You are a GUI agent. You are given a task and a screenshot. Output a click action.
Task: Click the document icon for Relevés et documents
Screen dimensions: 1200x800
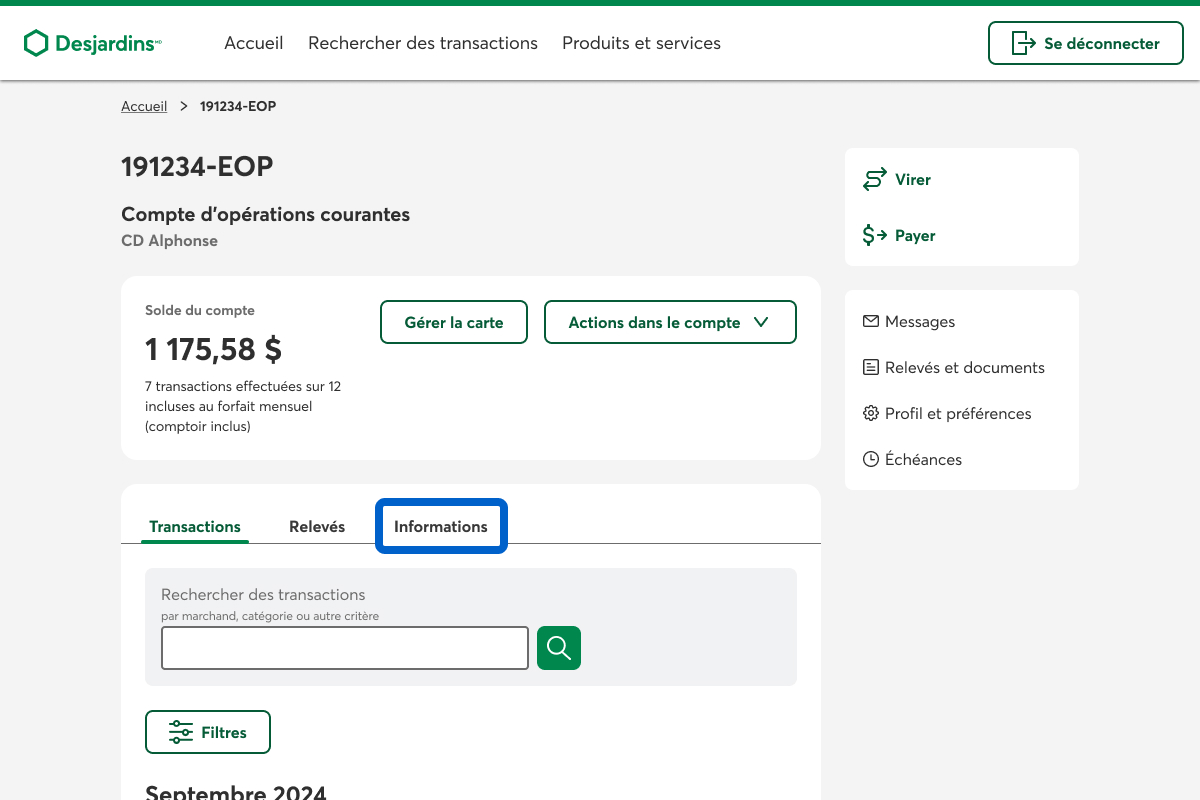(870, 368)
